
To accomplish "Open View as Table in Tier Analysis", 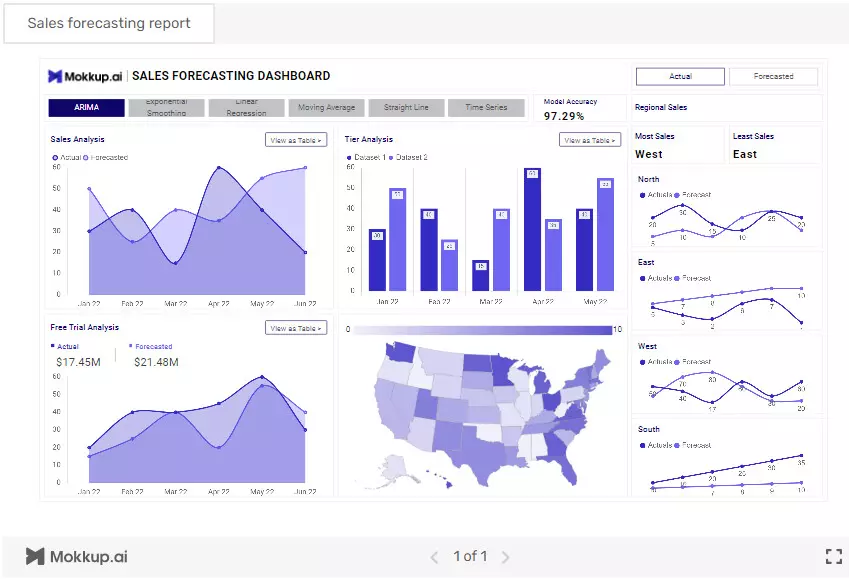I will [x=589, y=140].
